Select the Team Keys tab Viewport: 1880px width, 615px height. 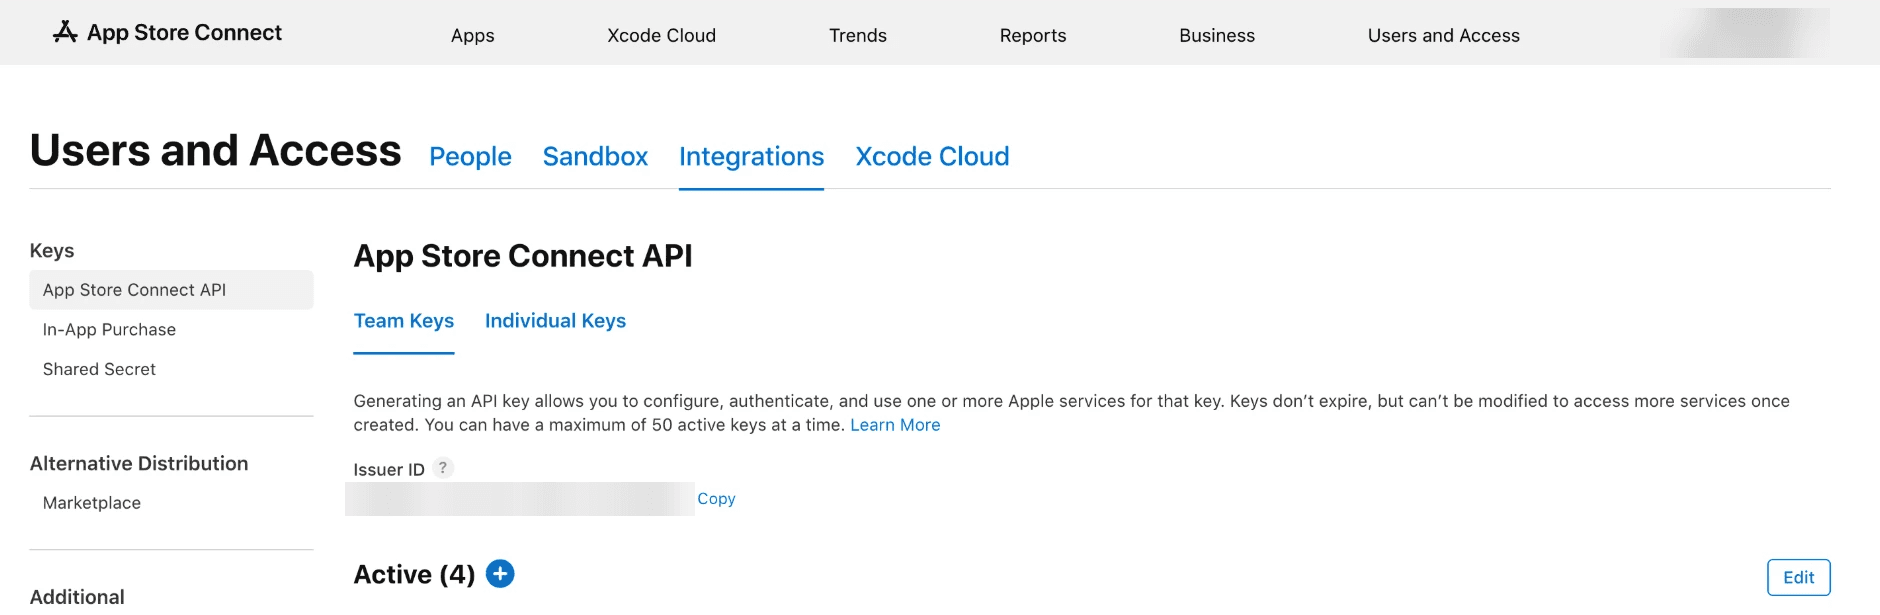coord(404,321)
